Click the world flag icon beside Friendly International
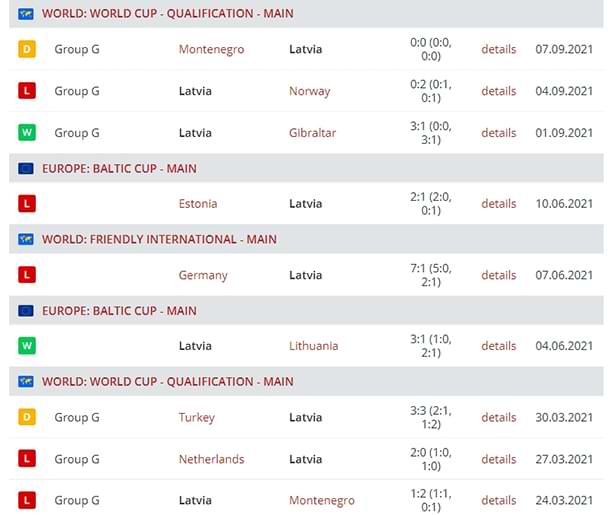Viewport: 612px width, 515px height. (26, 239)
